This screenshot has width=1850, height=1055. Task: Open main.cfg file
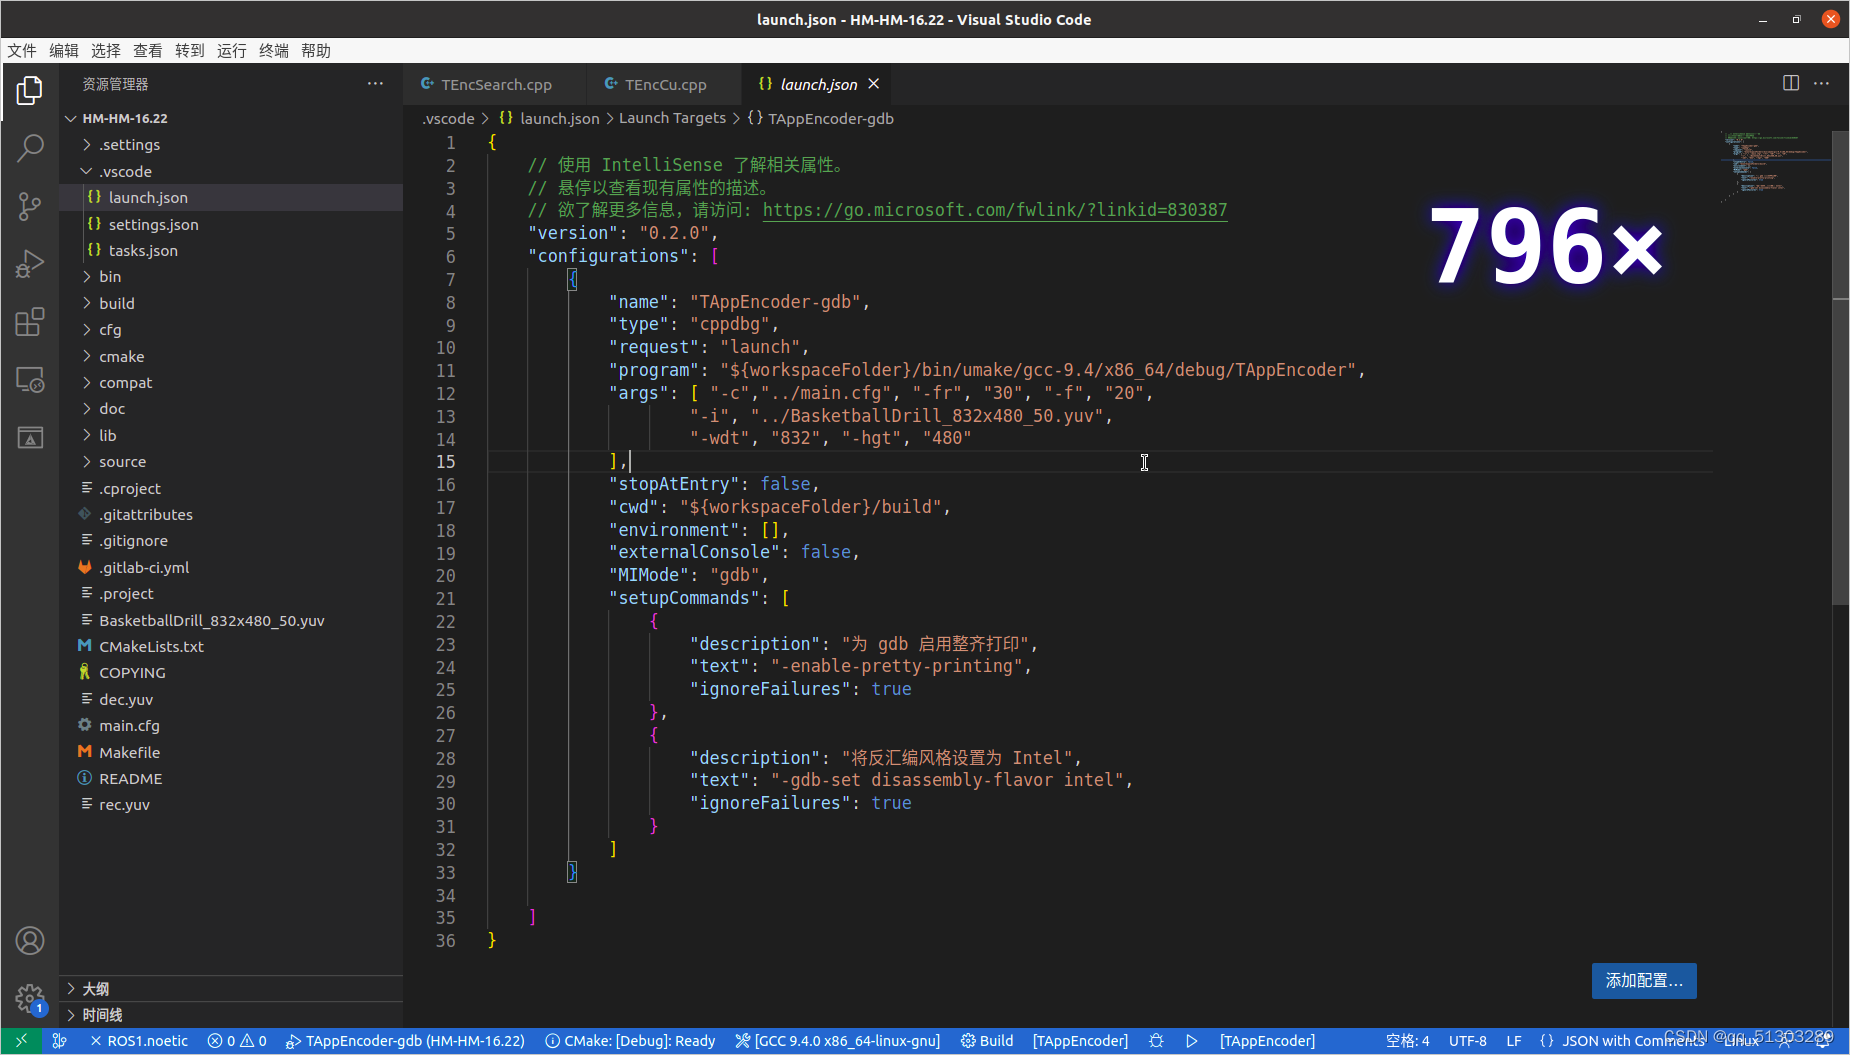tap(231, 726)
